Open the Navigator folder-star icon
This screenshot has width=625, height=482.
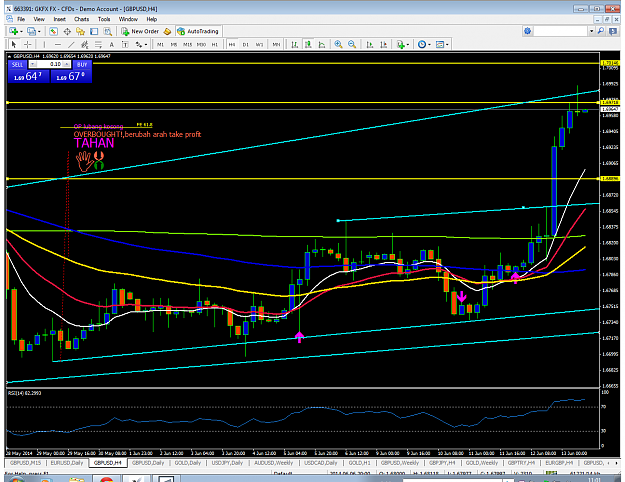click(x=81, y=31)
